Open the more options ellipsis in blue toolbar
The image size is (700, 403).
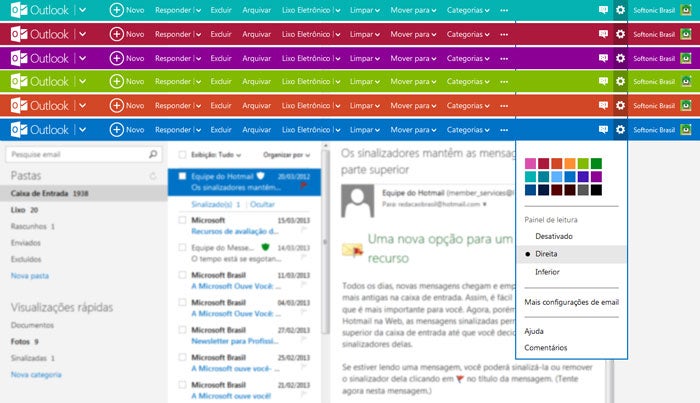pos(503,130)
